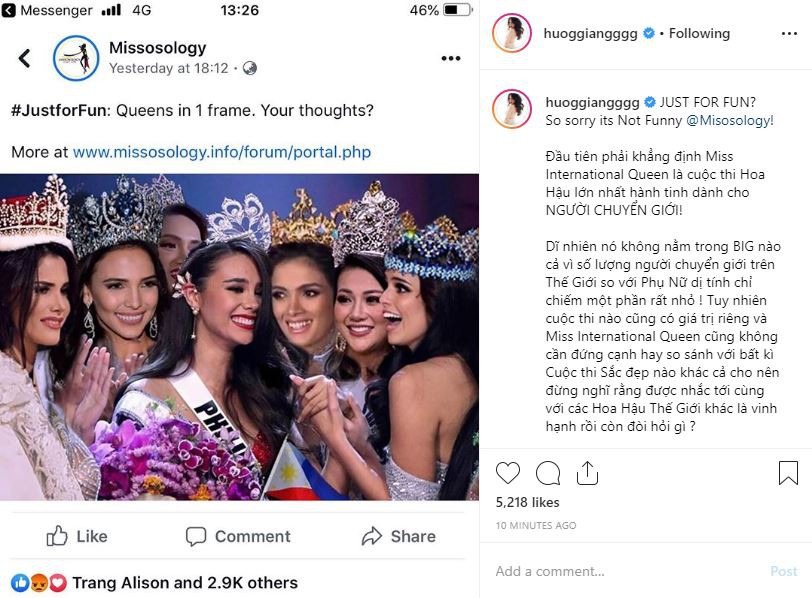
Task: Like the Facebook post
Action: [77, 536]
